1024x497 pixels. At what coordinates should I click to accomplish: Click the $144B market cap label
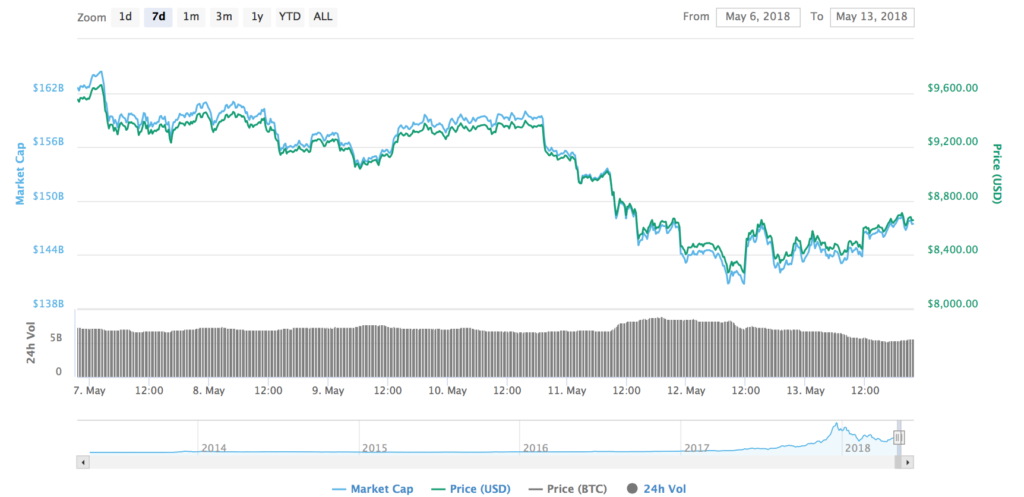[x=50, y=250]
